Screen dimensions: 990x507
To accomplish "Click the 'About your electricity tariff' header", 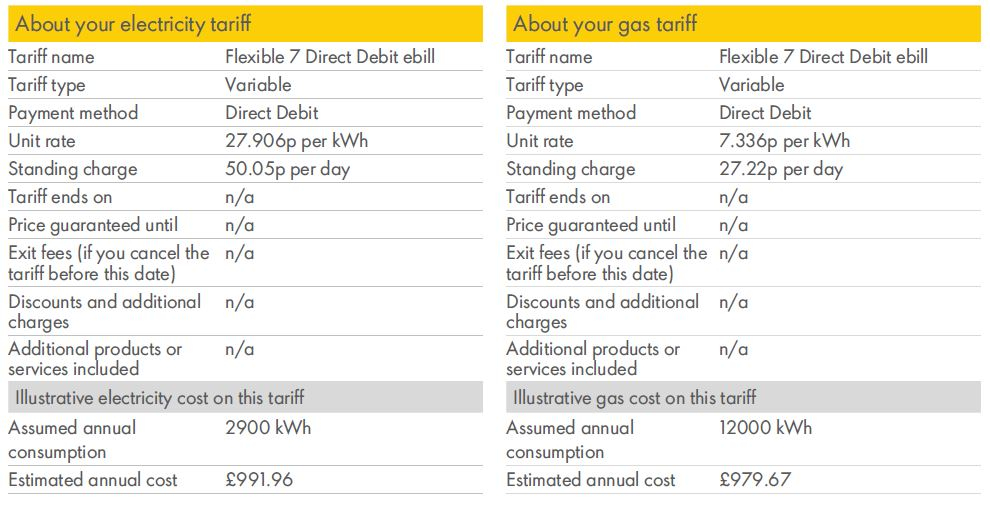I will coord(245,24).
